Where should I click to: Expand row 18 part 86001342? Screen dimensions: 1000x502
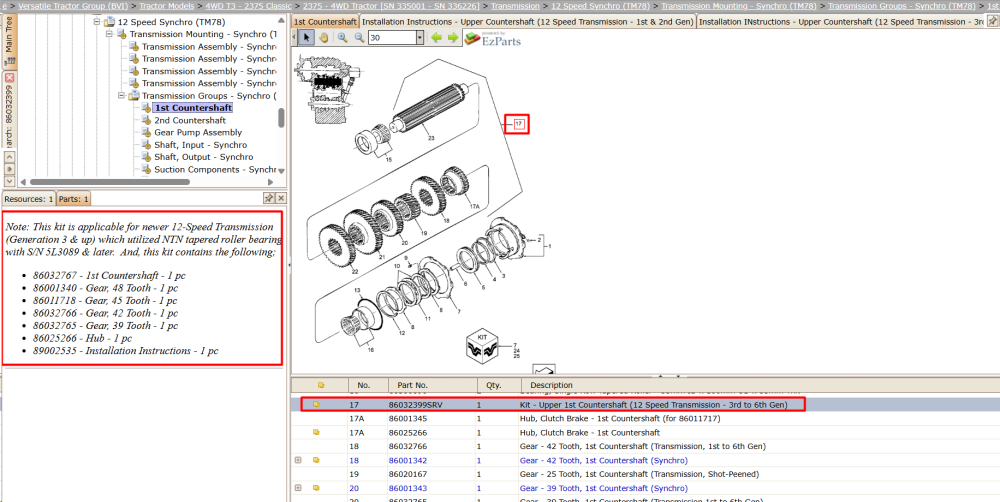coord(298,461)
